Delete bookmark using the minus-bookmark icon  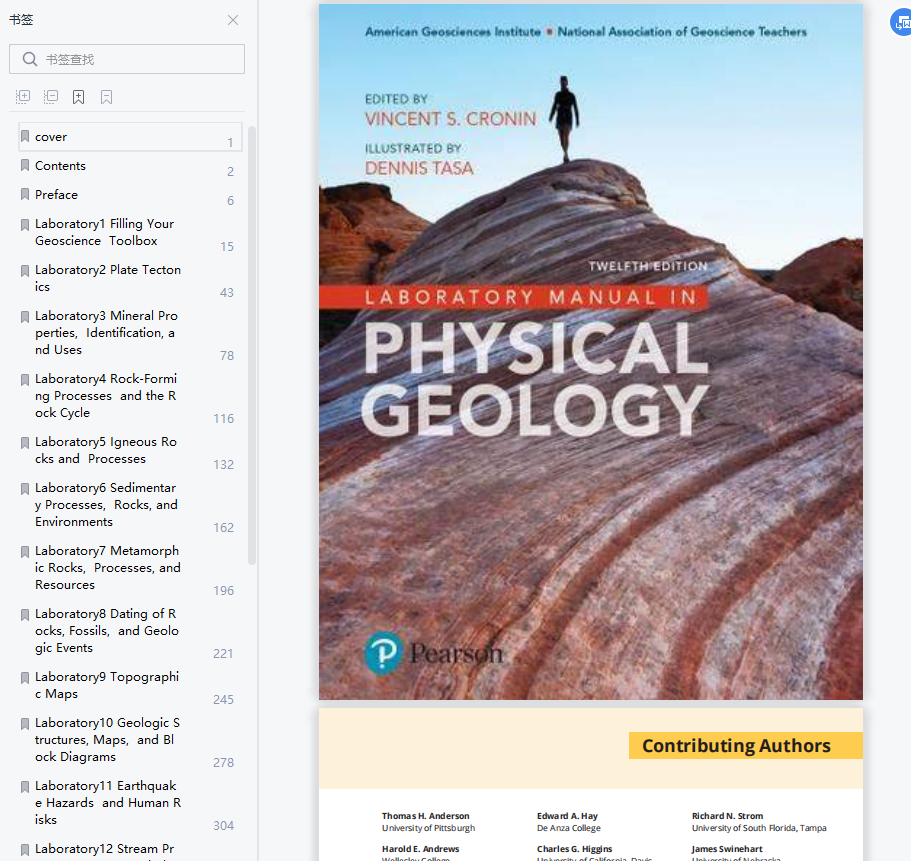106,97
